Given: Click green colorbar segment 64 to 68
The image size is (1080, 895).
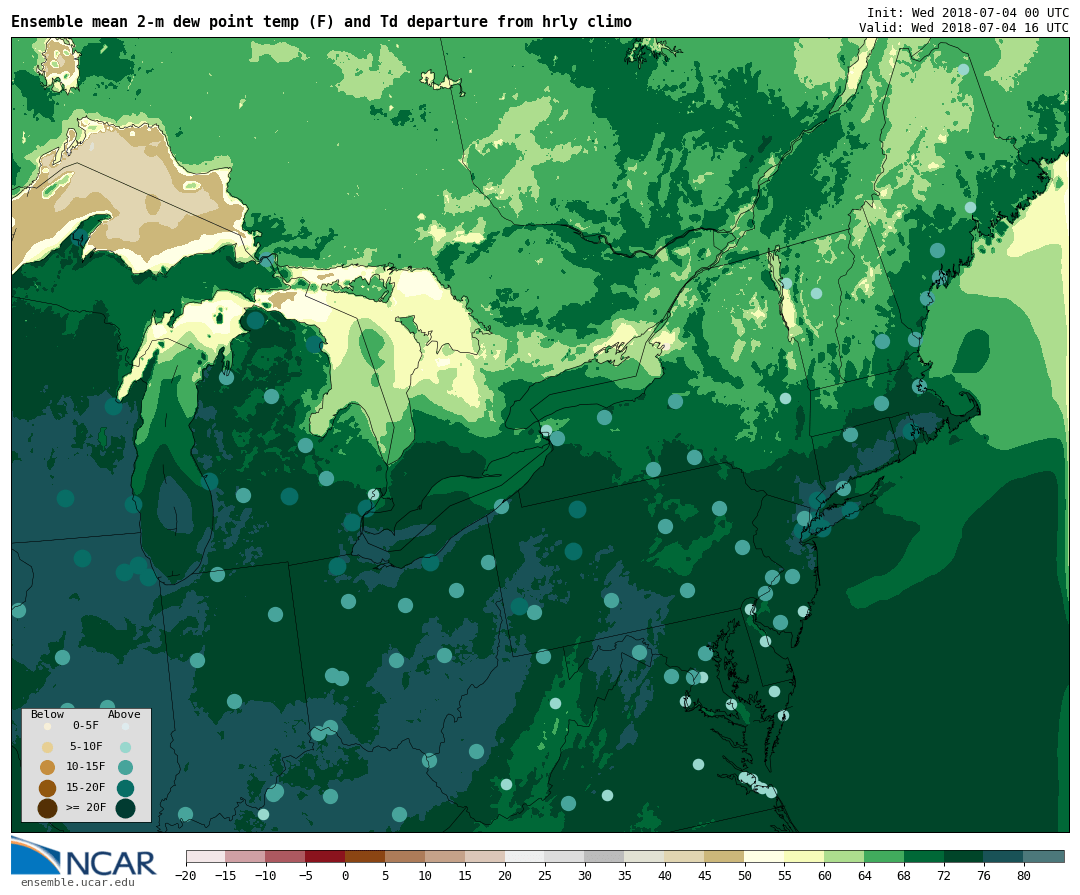Looking at the screenshot, I should (x=884, y=857).
